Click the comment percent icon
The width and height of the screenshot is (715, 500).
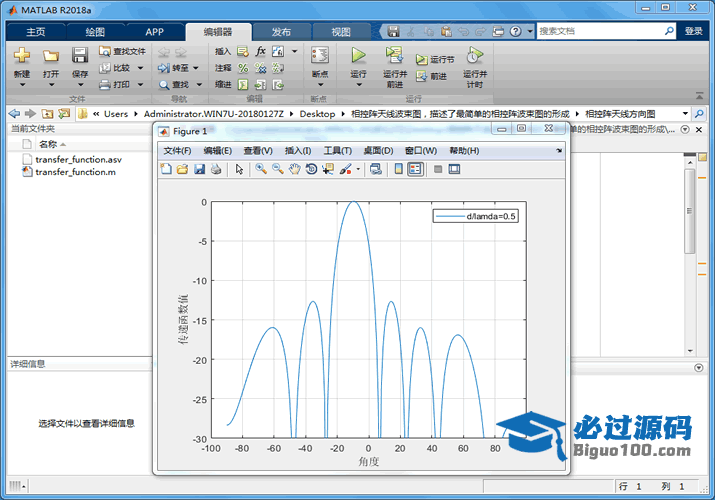click(243, 68)
